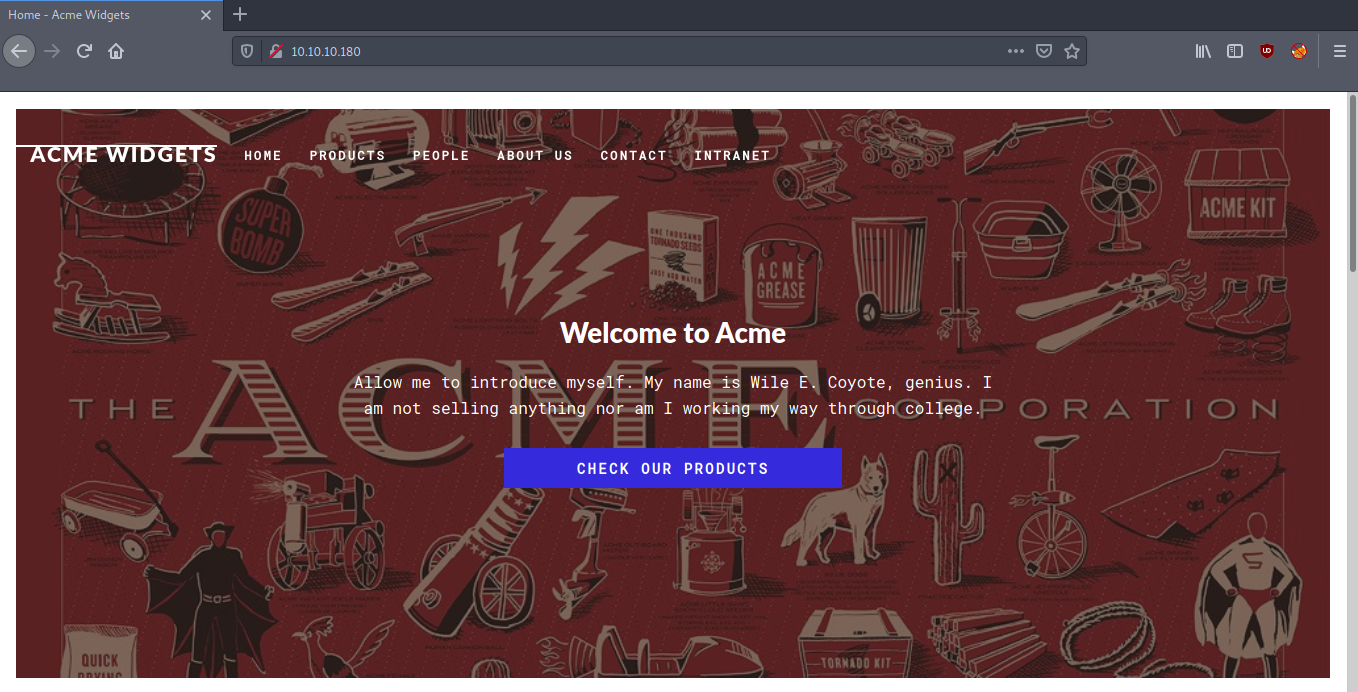This screenshot has height=692, width=1358.
Task: Open the PRODUCTS navigation link
Action: tap(347, 156)
